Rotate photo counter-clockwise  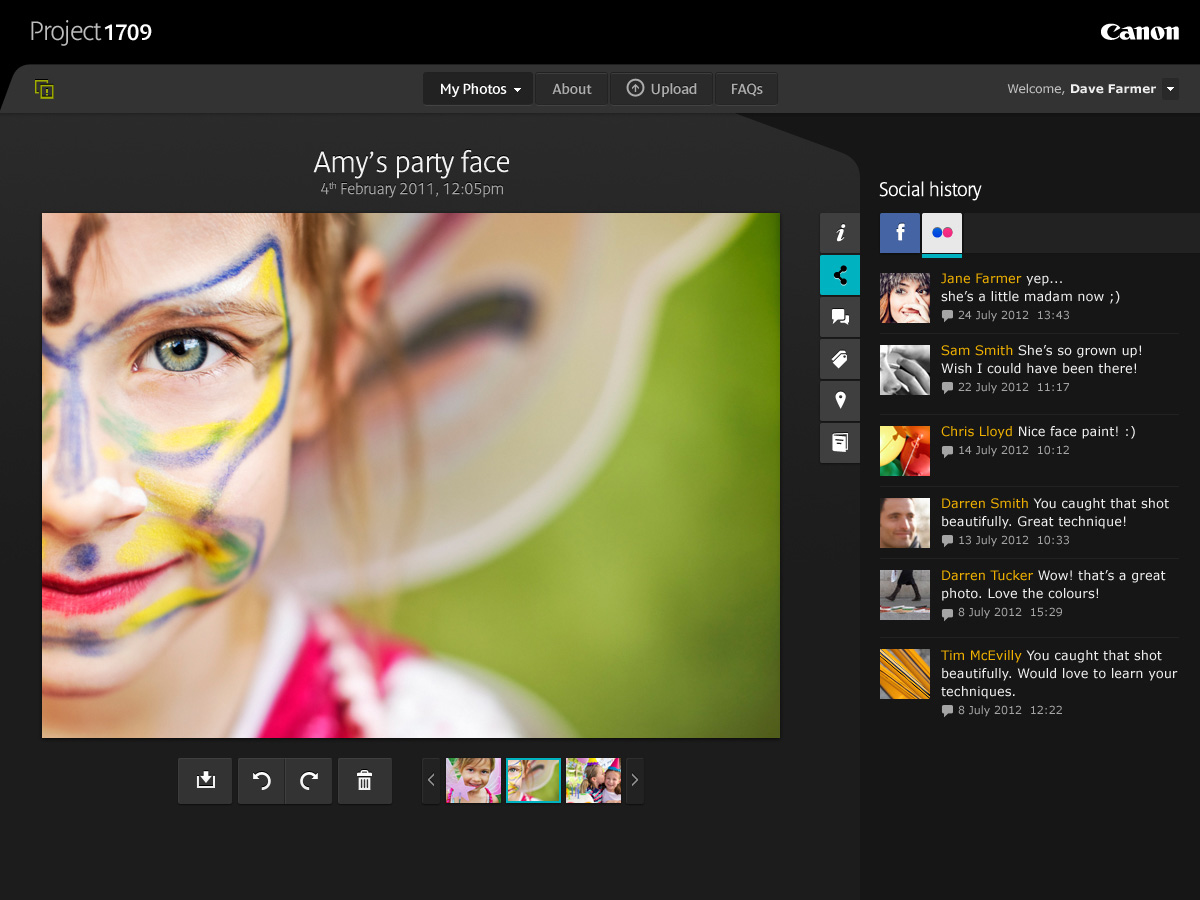(262, 781)
